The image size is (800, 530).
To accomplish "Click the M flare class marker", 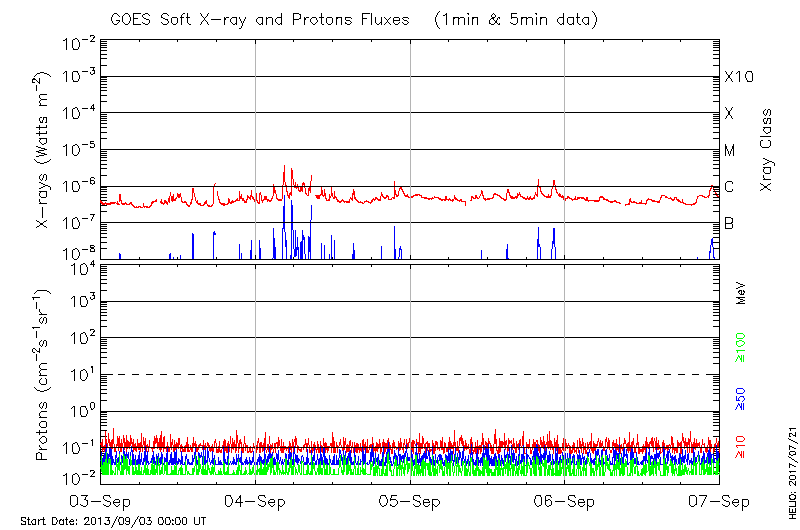I will point(730,150).
